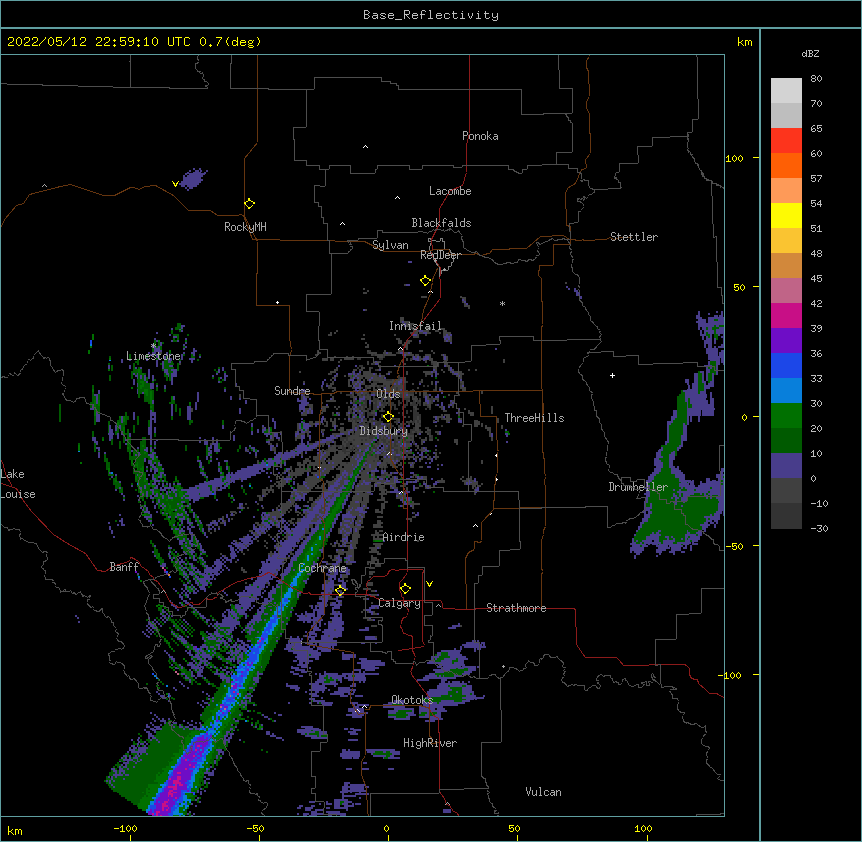Click the ThreeHills city label

[x=534, y=418]
